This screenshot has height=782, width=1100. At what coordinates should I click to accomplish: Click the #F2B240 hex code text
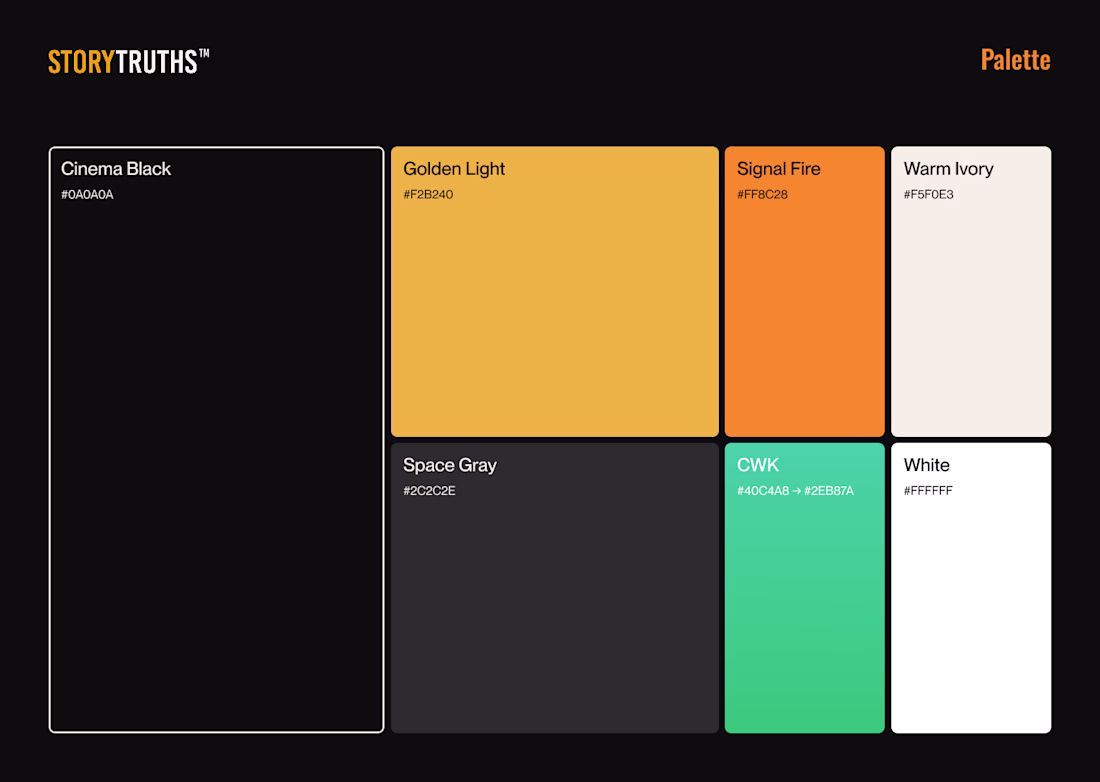click(x=428, y=195)
